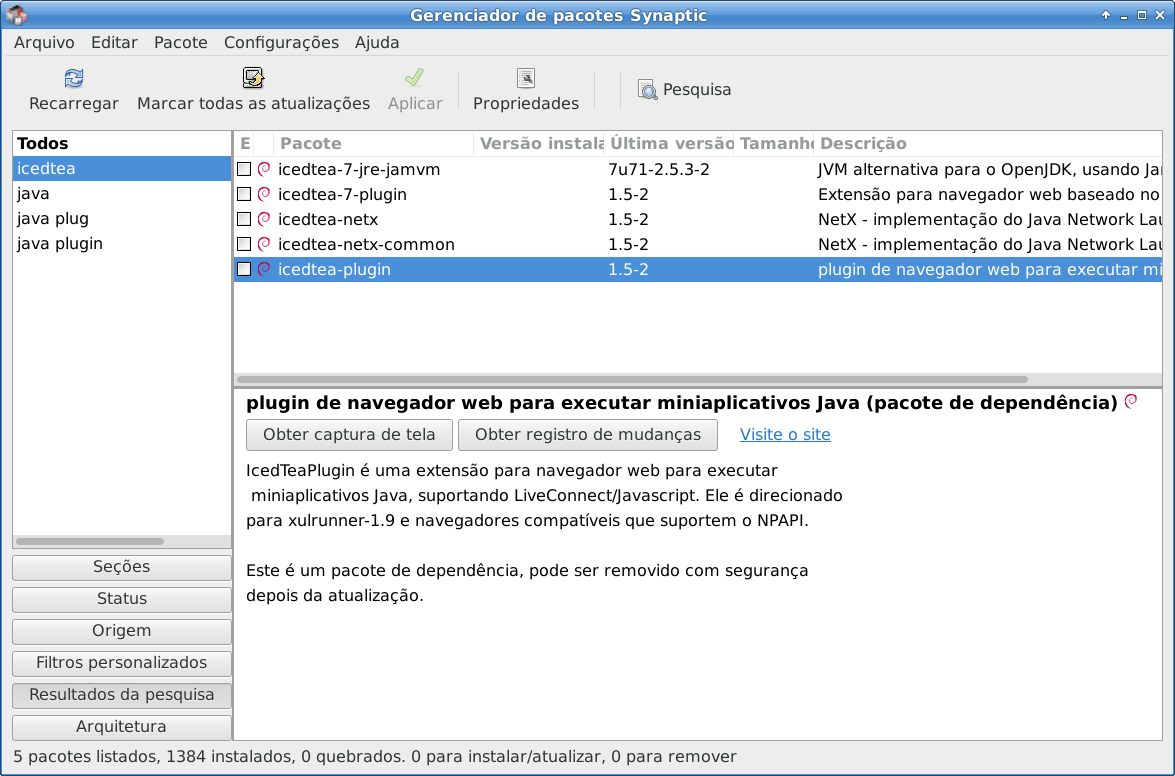
Task: Switch to Filtros personalizados view
Action: pyautogui.click(x=121, y=663)
